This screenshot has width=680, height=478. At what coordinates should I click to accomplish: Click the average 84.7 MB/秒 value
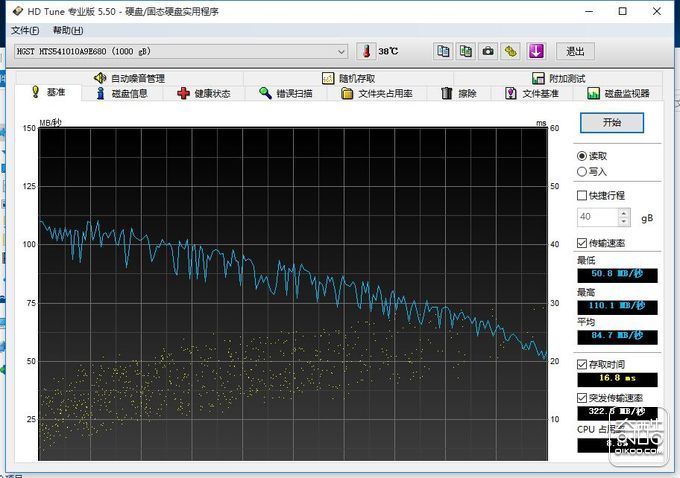(617, 337)
